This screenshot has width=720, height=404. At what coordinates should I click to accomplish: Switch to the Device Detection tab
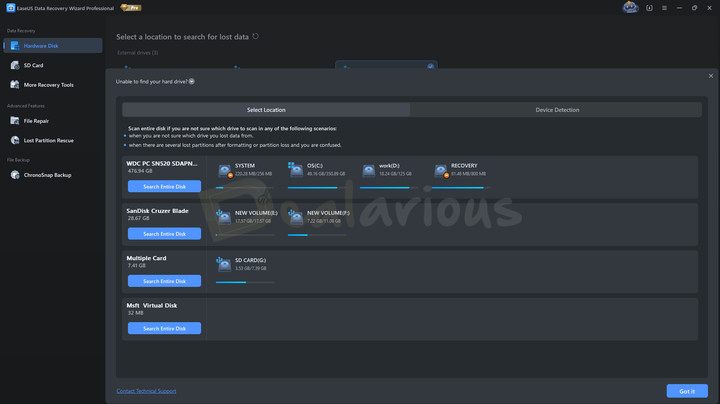[x=557, y=110]
